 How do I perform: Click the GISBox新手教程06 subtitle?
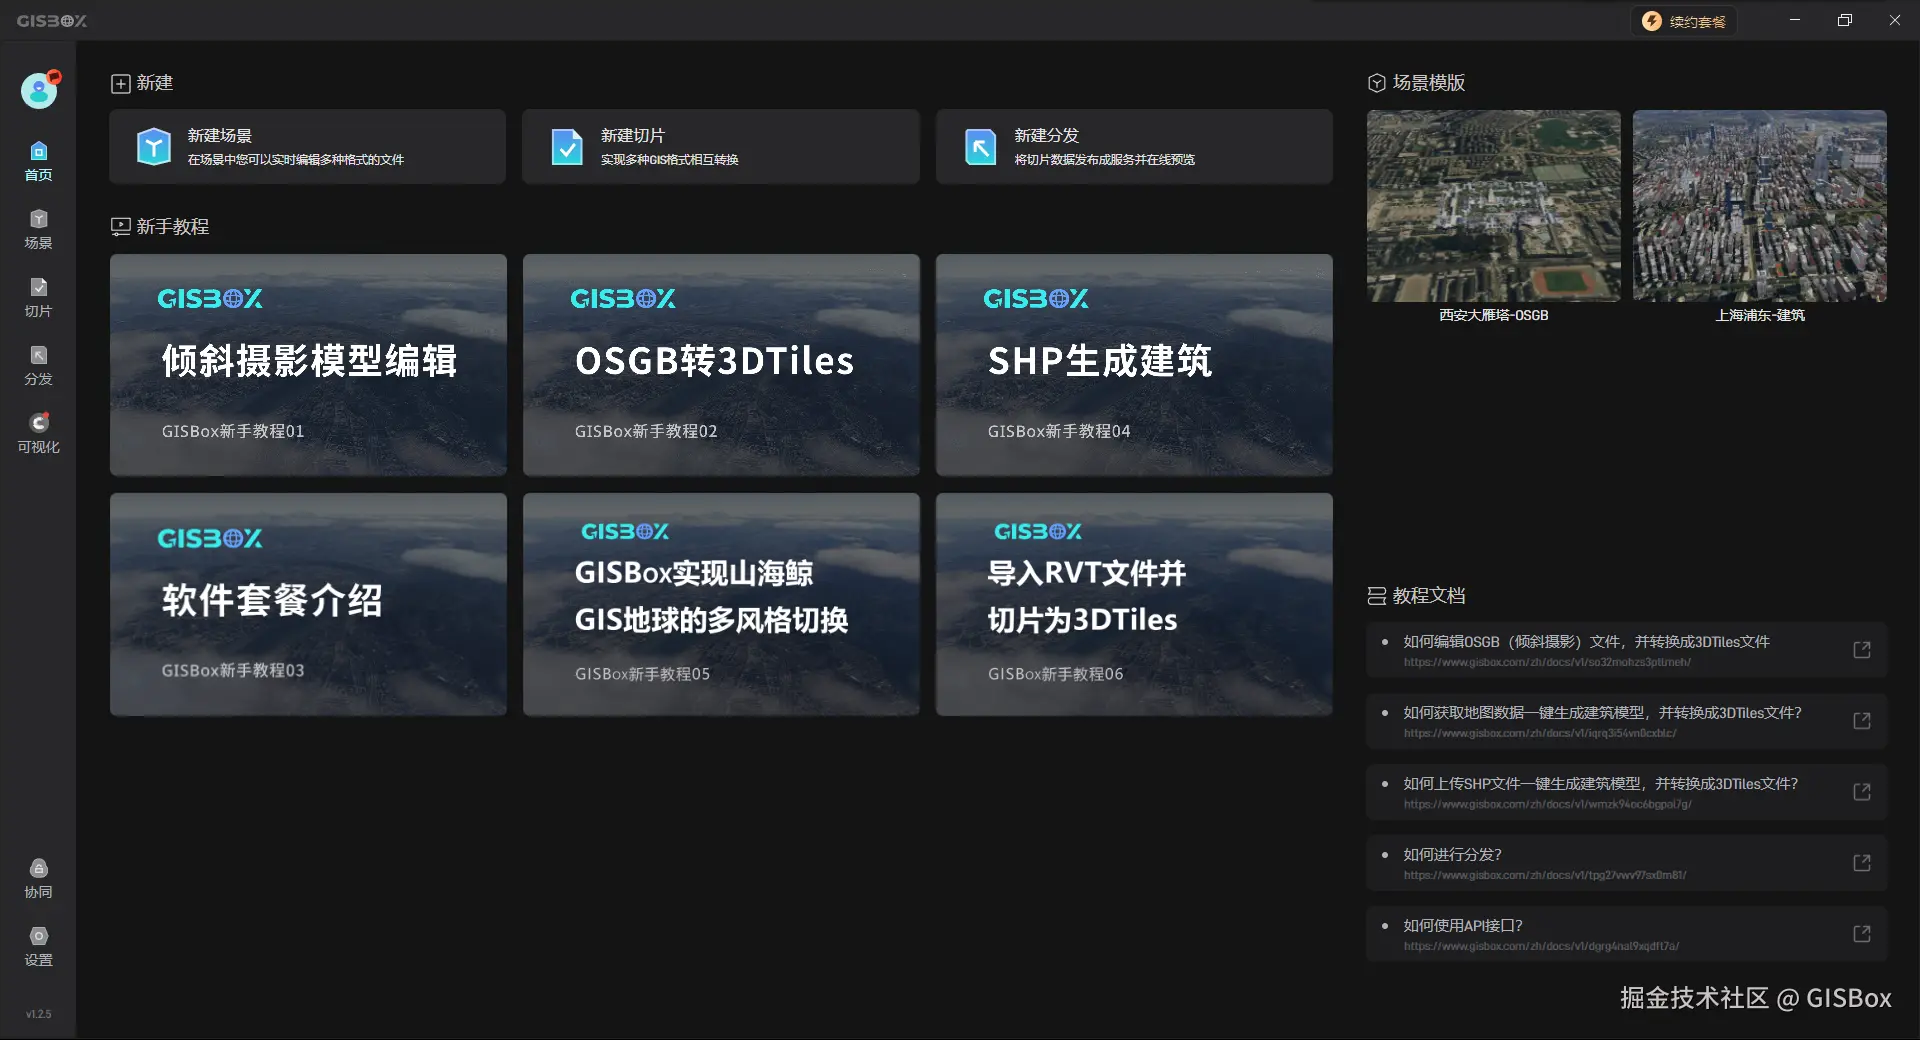tap(1055, 674)
